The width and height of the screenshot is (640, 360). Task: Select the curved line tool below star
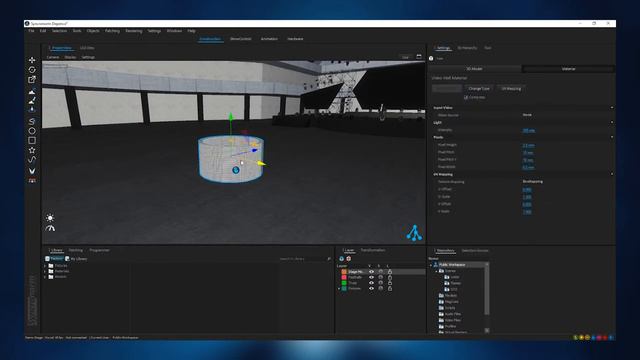click(x=32, y=160)
